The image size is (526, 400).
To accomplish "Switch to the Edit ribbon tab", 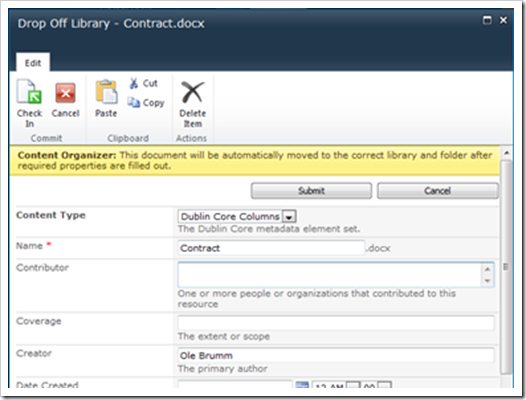I will click(x=33, y=63).
